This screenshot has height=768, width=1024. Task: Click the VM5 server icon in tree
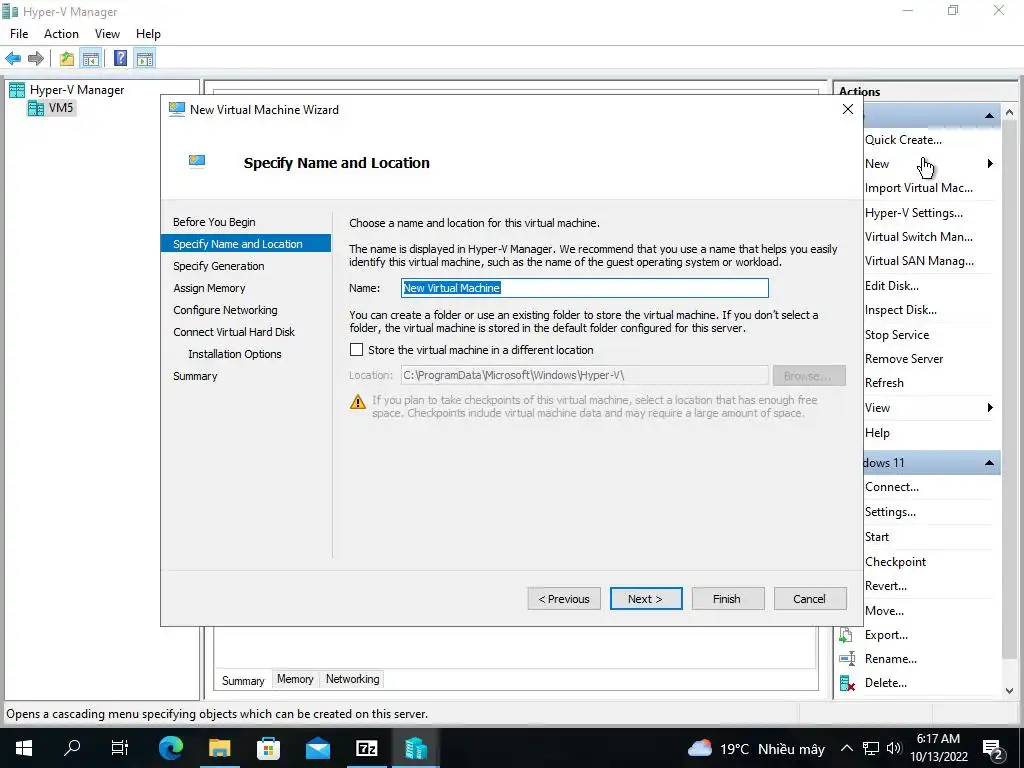coord(36,108)
